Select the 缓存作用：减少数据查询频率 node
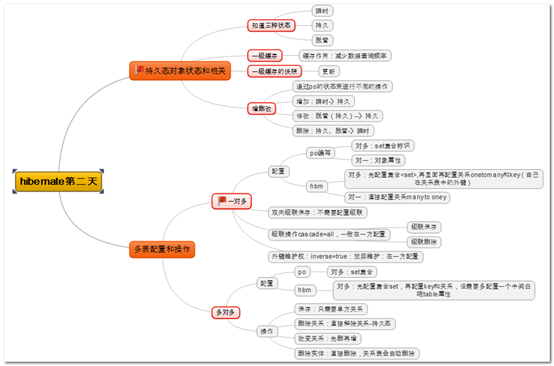 coord(345,55)
